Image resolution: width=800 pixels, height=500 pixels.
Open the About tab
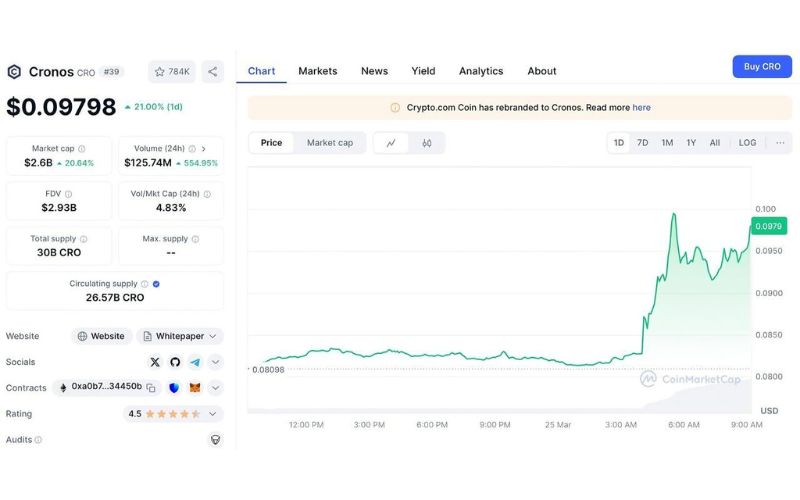[542, 71]
